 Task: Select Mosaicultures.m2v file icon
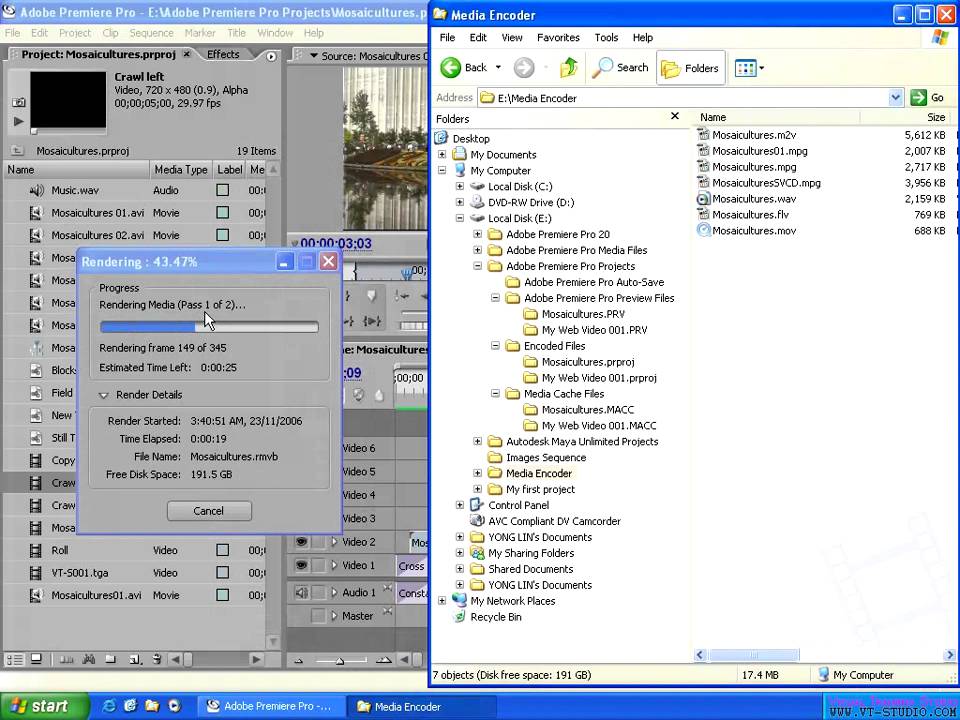click(703, 135)
